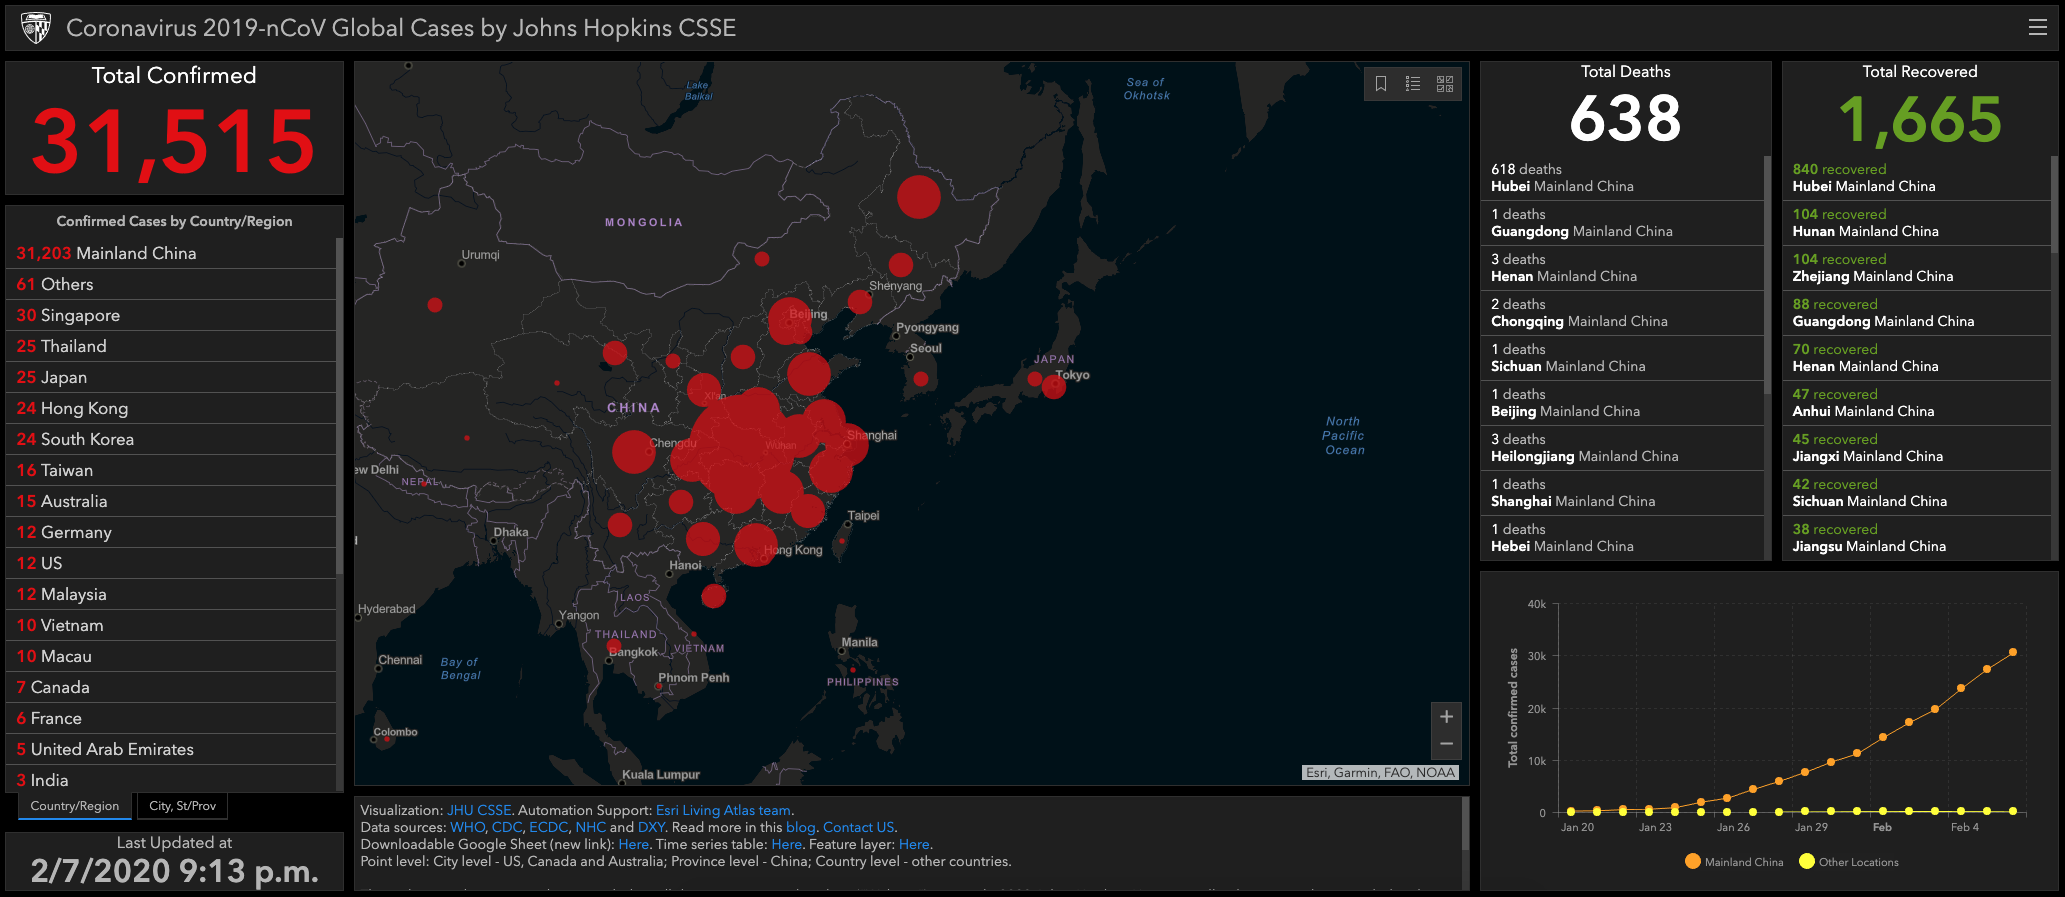The height and width of the screenshot is (897, 2065).
Task: Open the CDC data source link
Action: (507, 828)
